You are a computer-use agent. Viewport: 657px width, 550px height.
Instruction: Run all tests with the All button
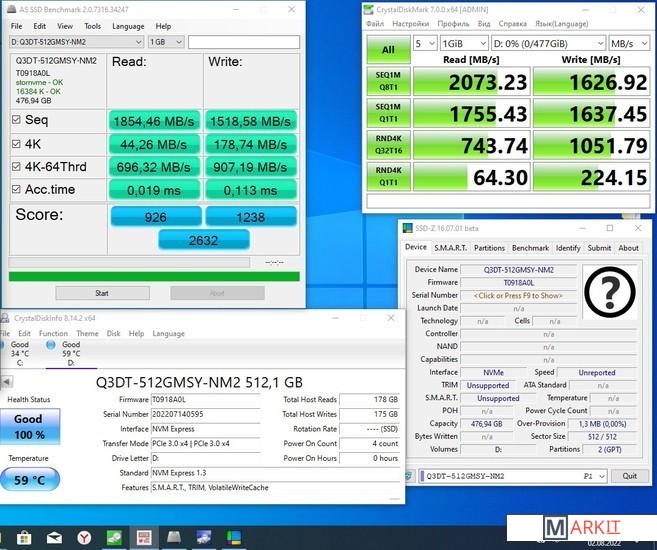pos(387,49)
